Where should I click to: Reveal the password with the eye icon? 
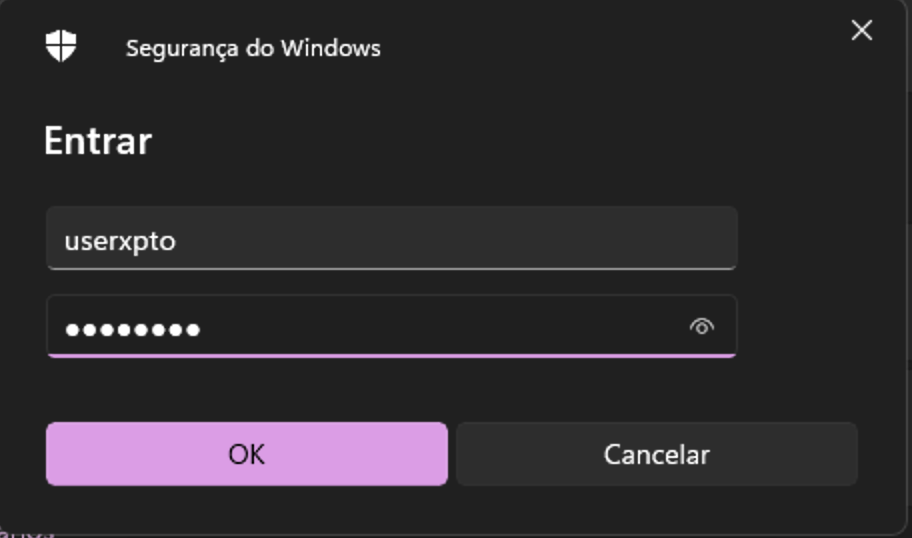coord(702,326)
